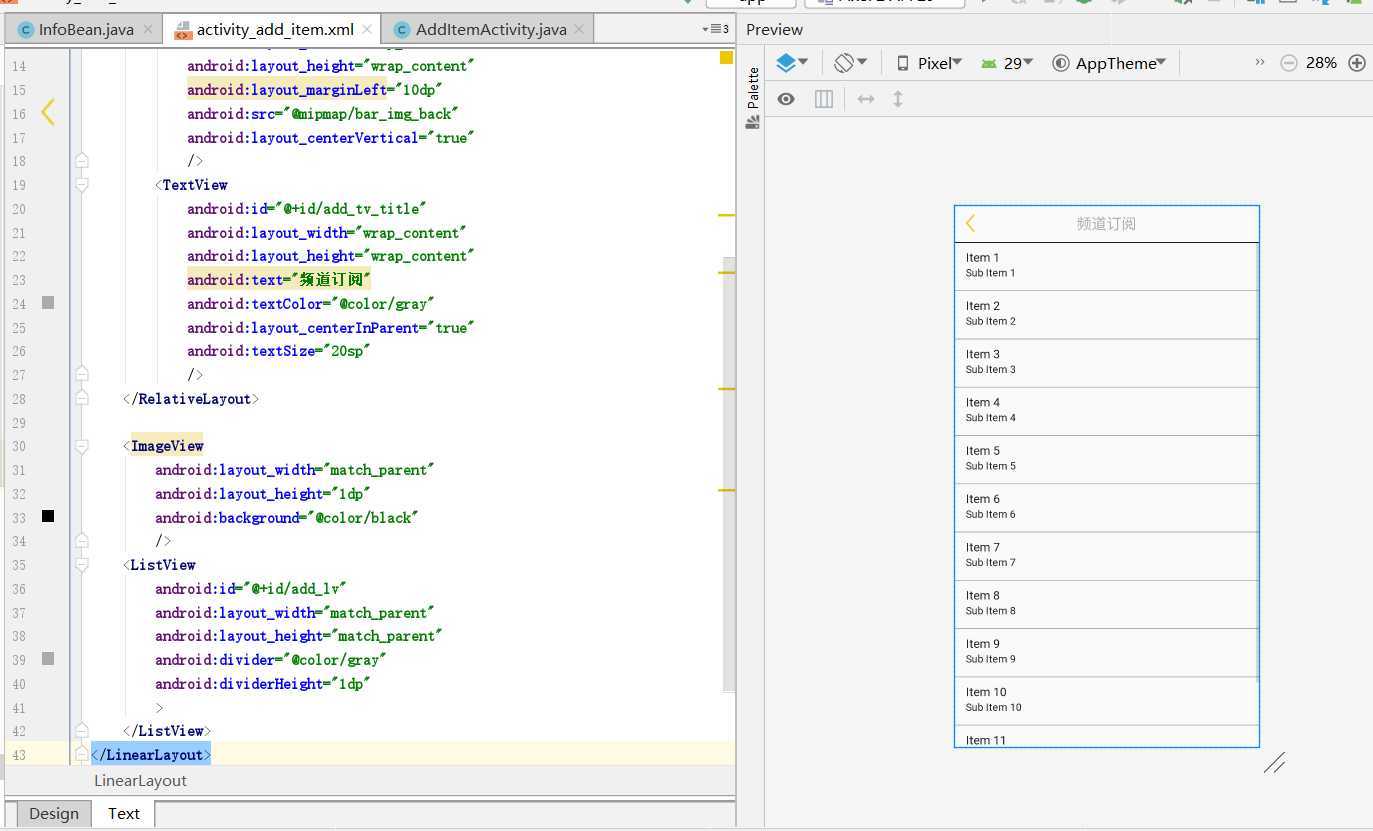Click the closing </LinearLayout> tag

[x=151, y=755]
